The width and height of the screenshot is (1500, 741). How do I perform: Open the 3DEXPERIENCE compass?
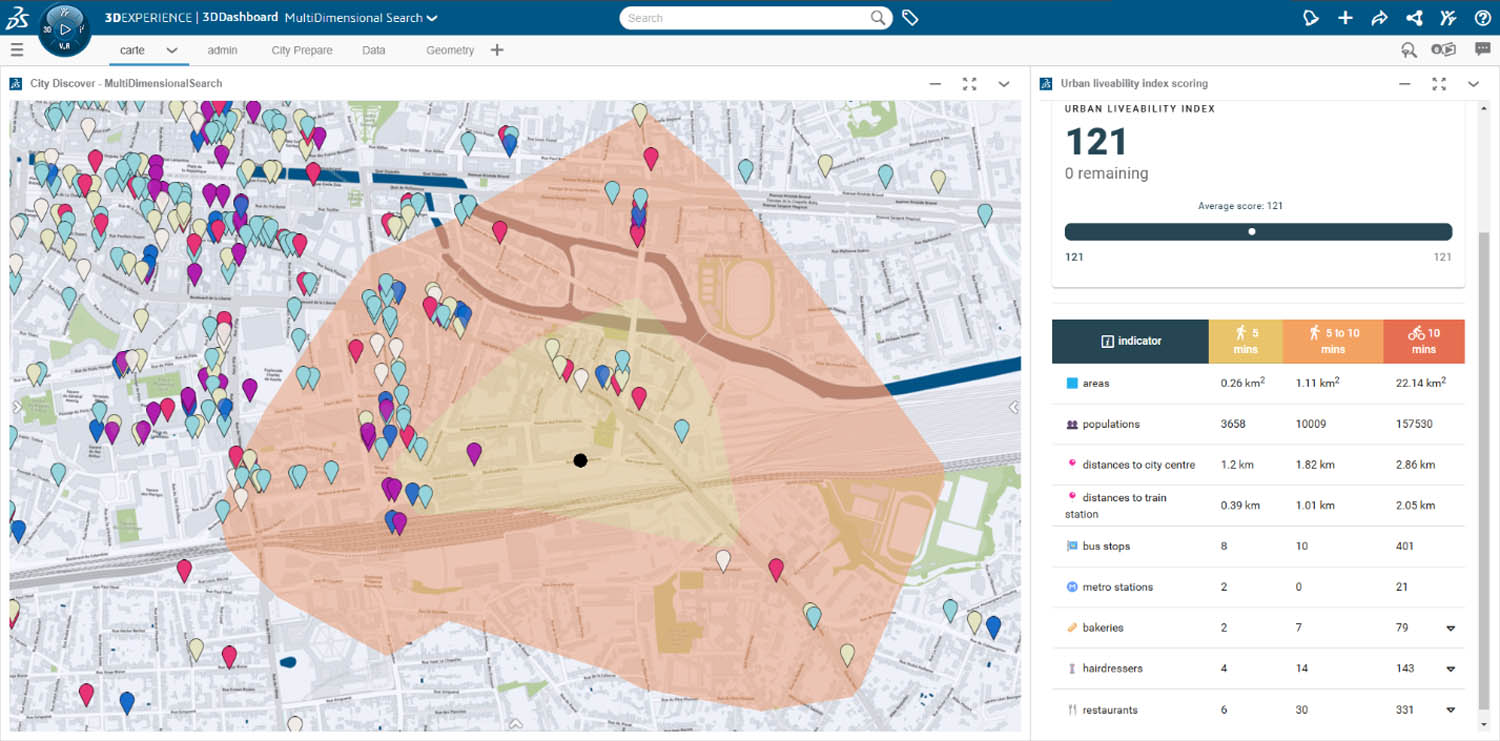pos(65,30)
